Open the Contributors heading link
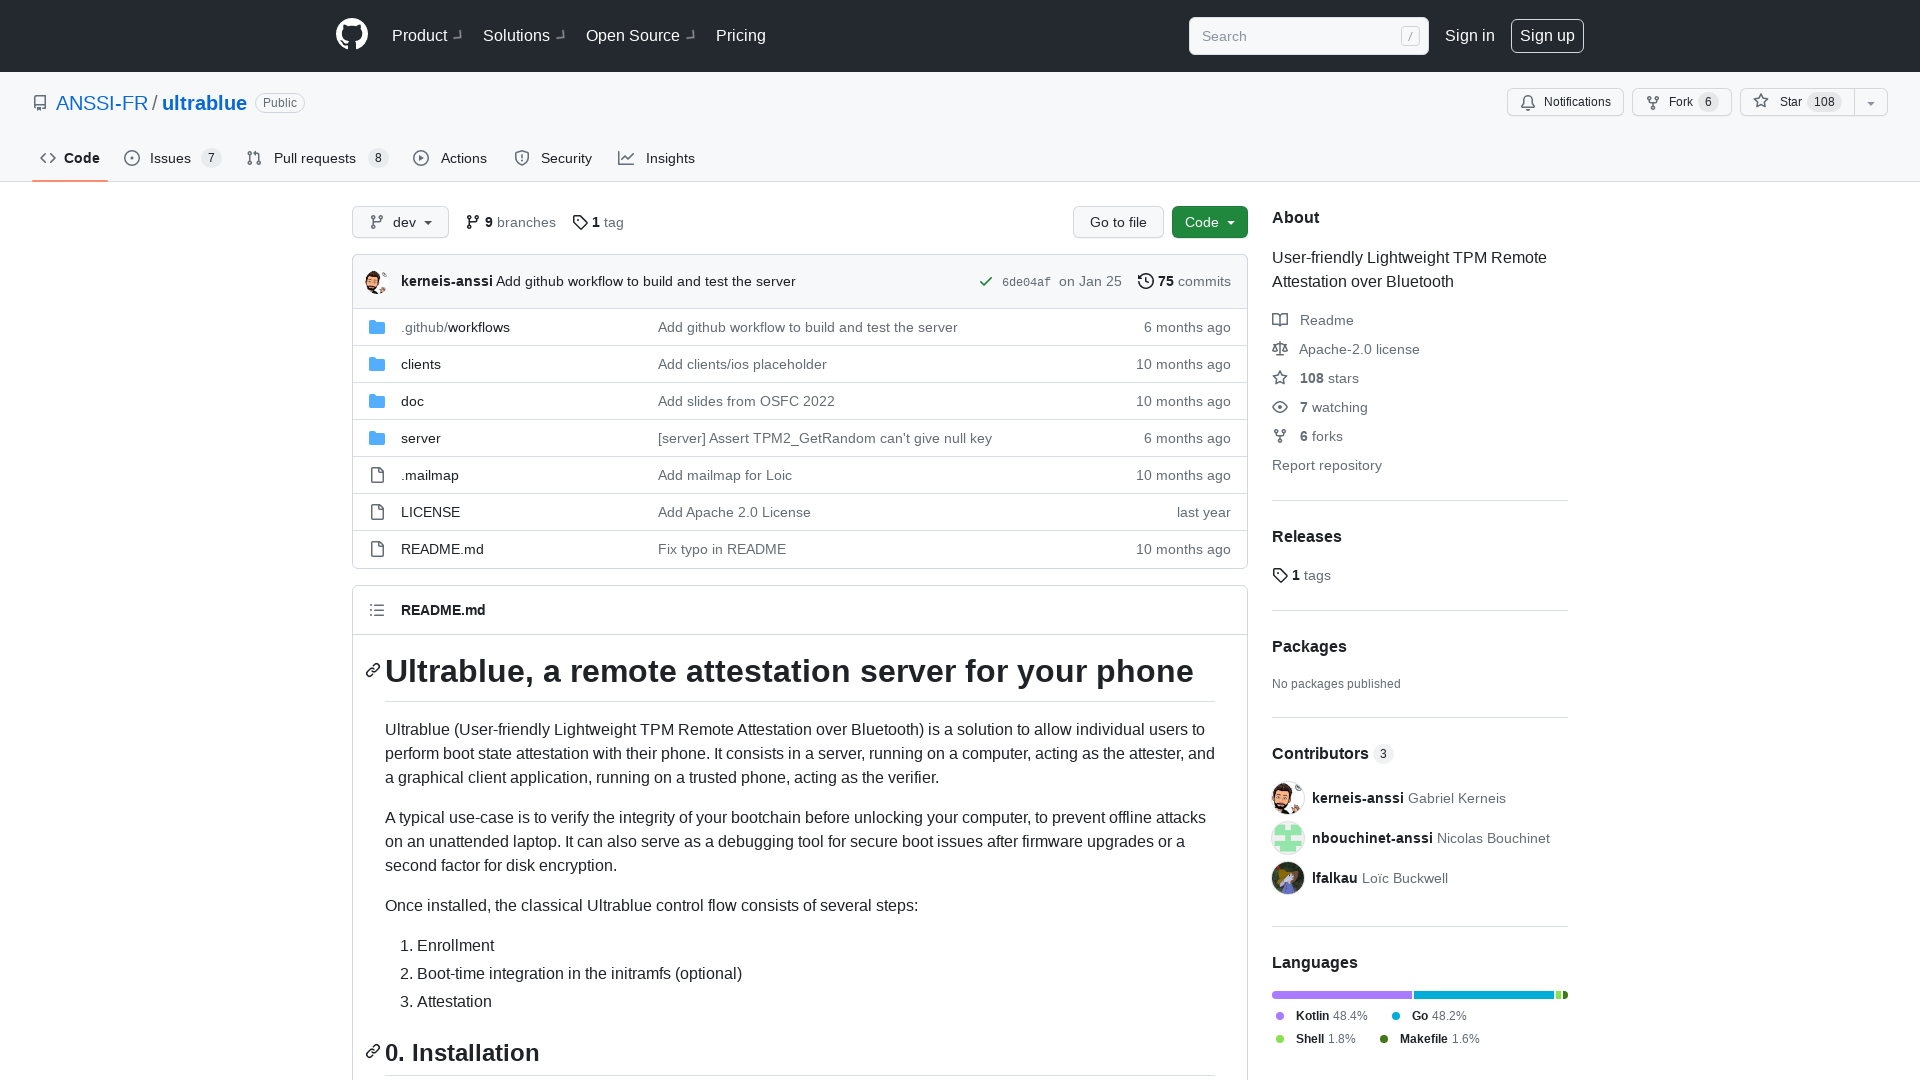Image resolution: width=1920 pixels, height=1080 pixels. click(x=1332, y=753)
